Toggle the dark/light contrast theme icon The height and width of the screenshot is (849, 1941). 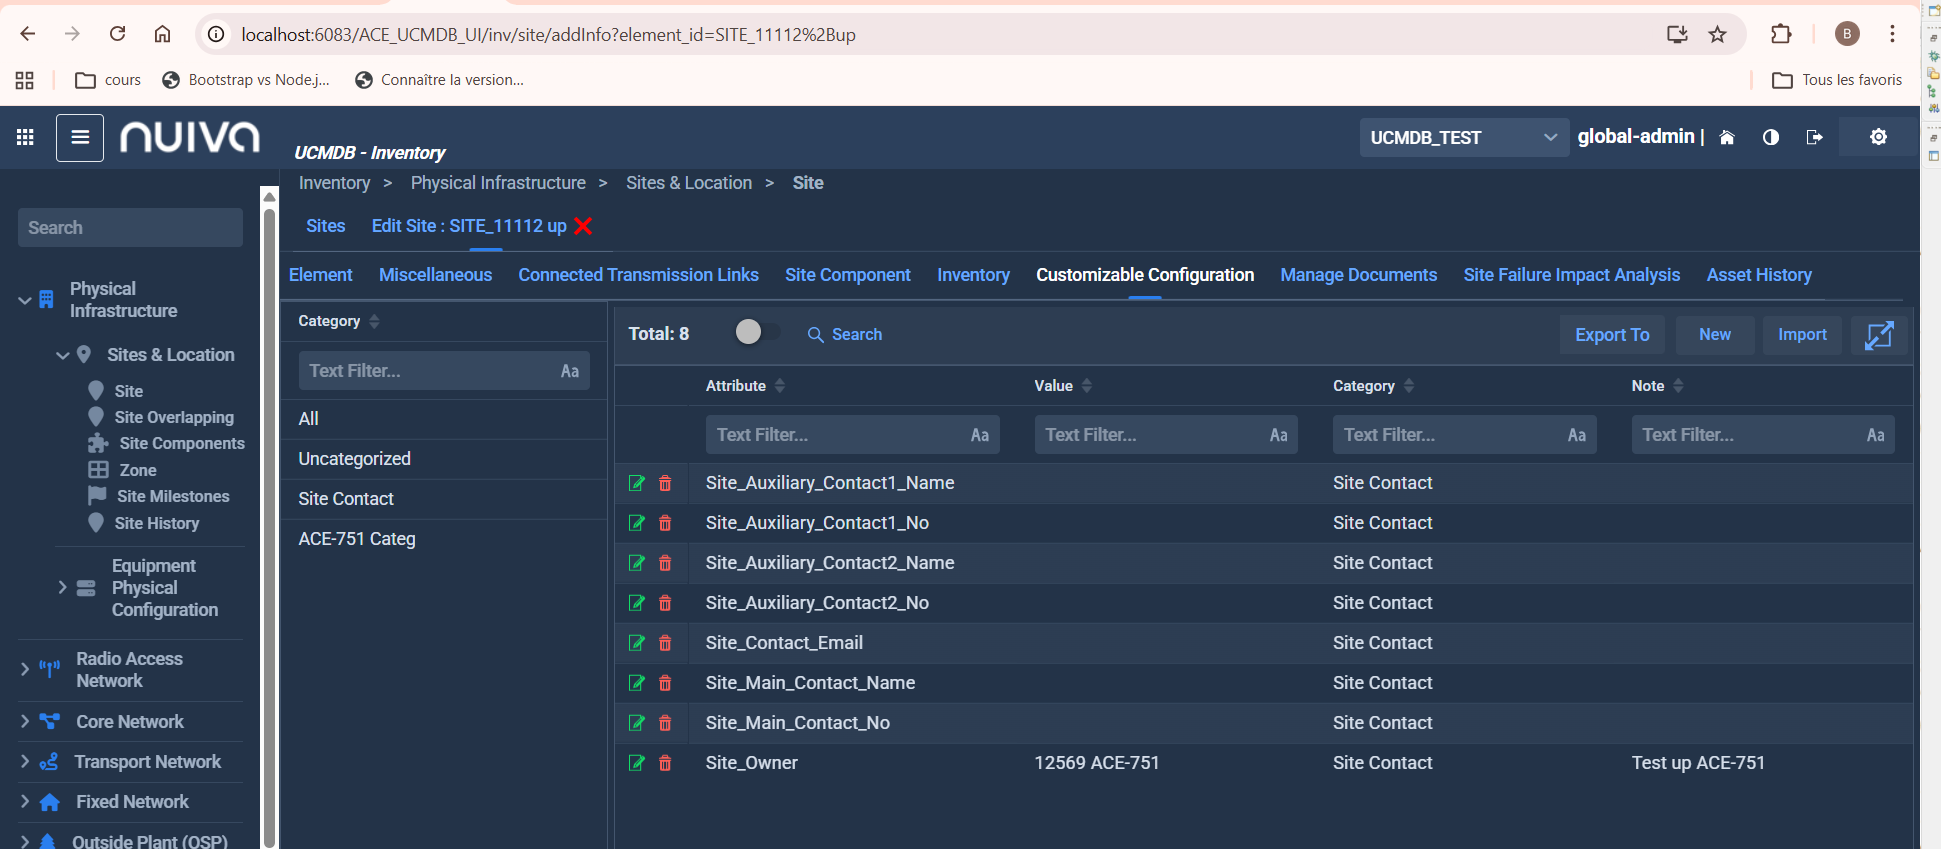click(x=1770, y=137)
